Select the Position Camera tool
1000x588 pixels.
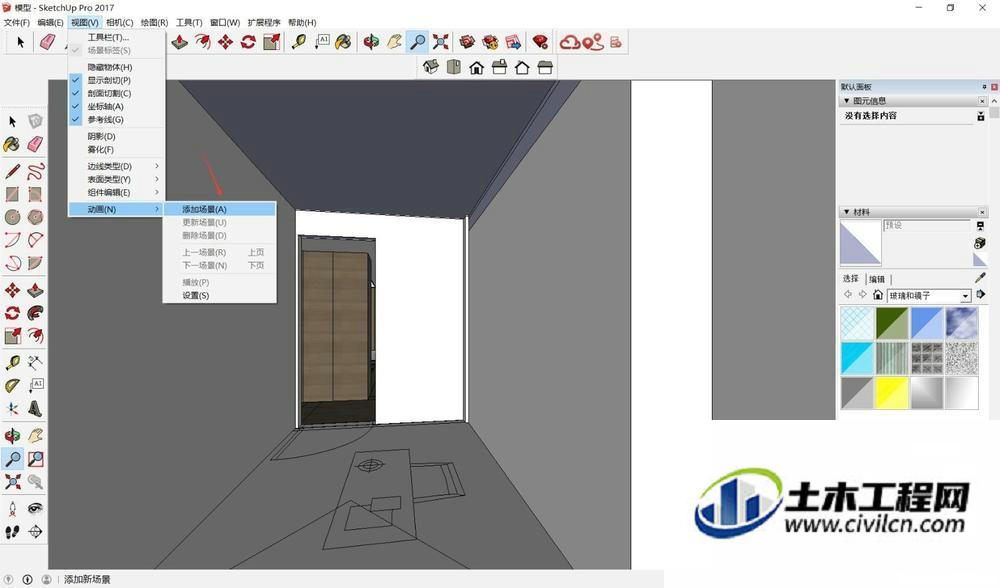pos(13,508)
